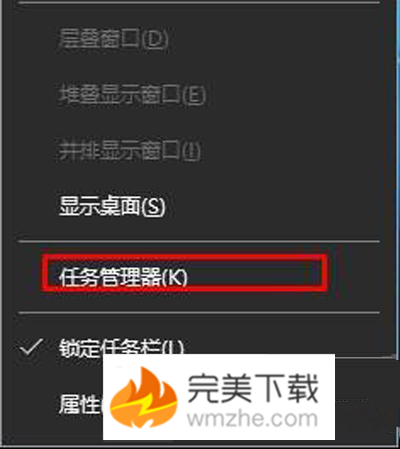The image size is (400, 449).
Task: Choose 层叠窗口(D) menu item
Action: (x=113, y=39)
